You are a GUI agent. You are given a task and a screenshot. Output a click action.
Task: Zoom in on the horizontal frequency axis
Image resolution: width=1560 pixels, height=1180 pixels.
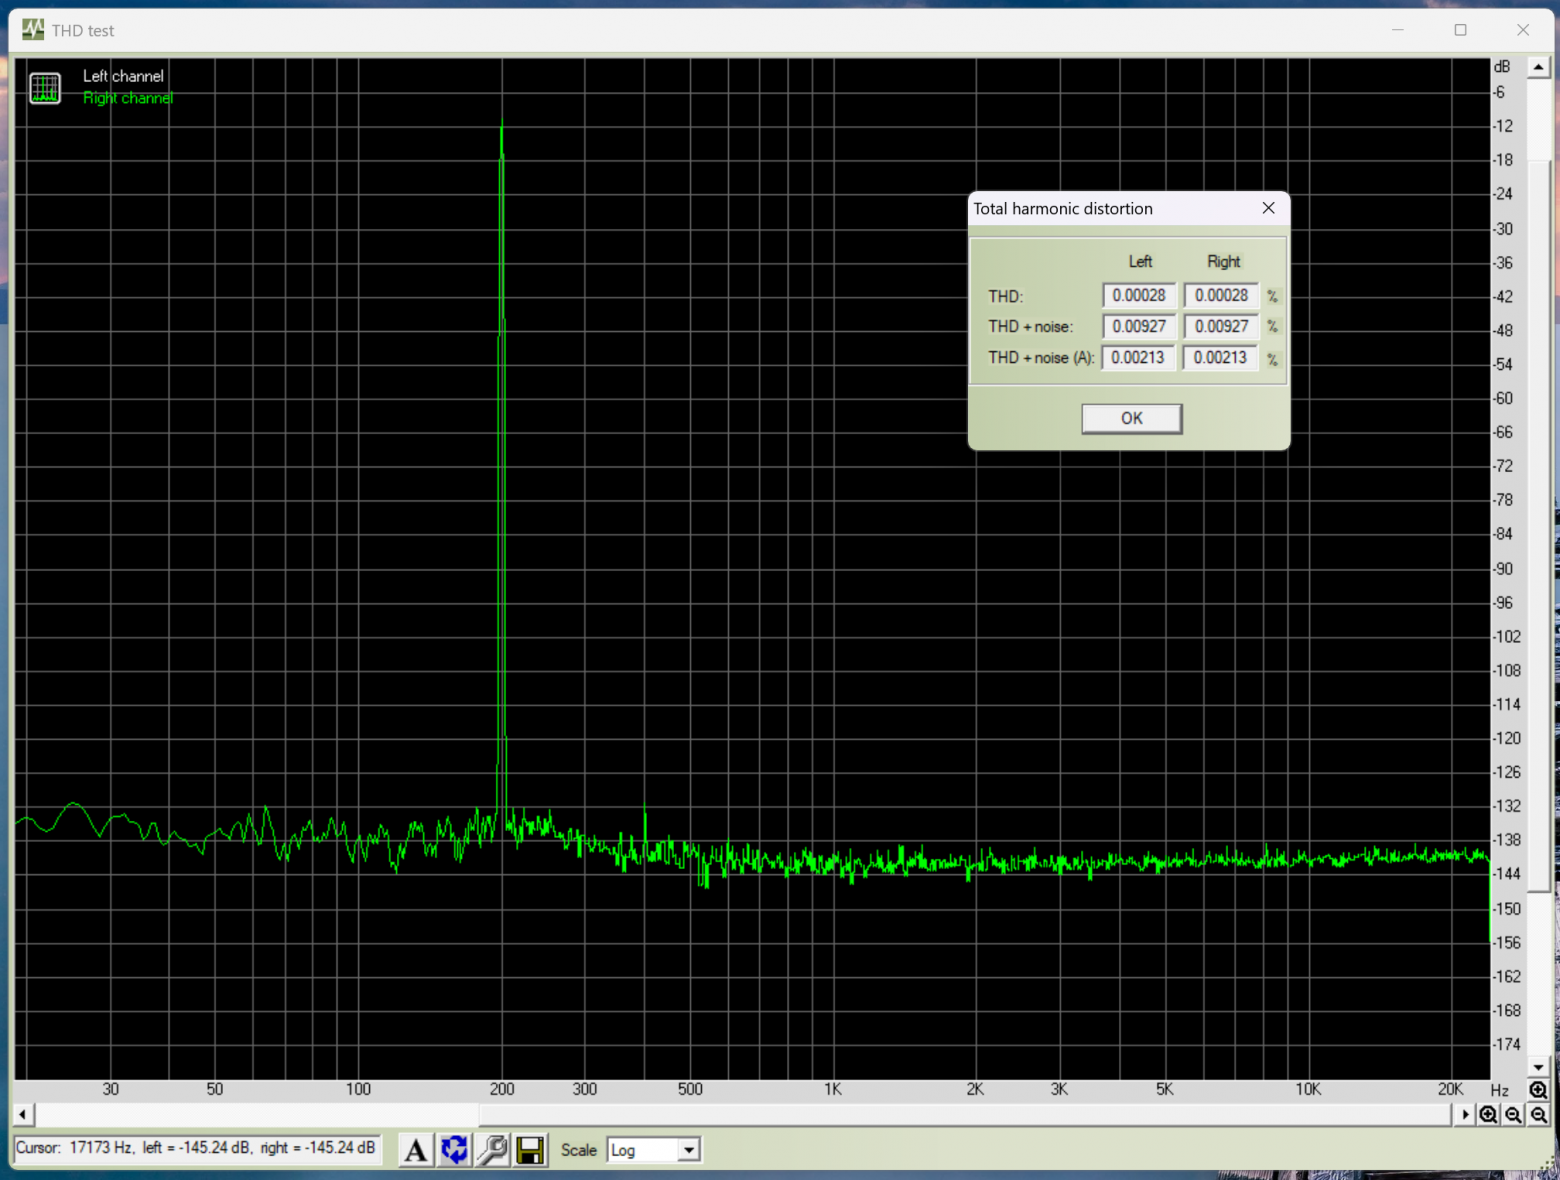pos(1489,1115)
